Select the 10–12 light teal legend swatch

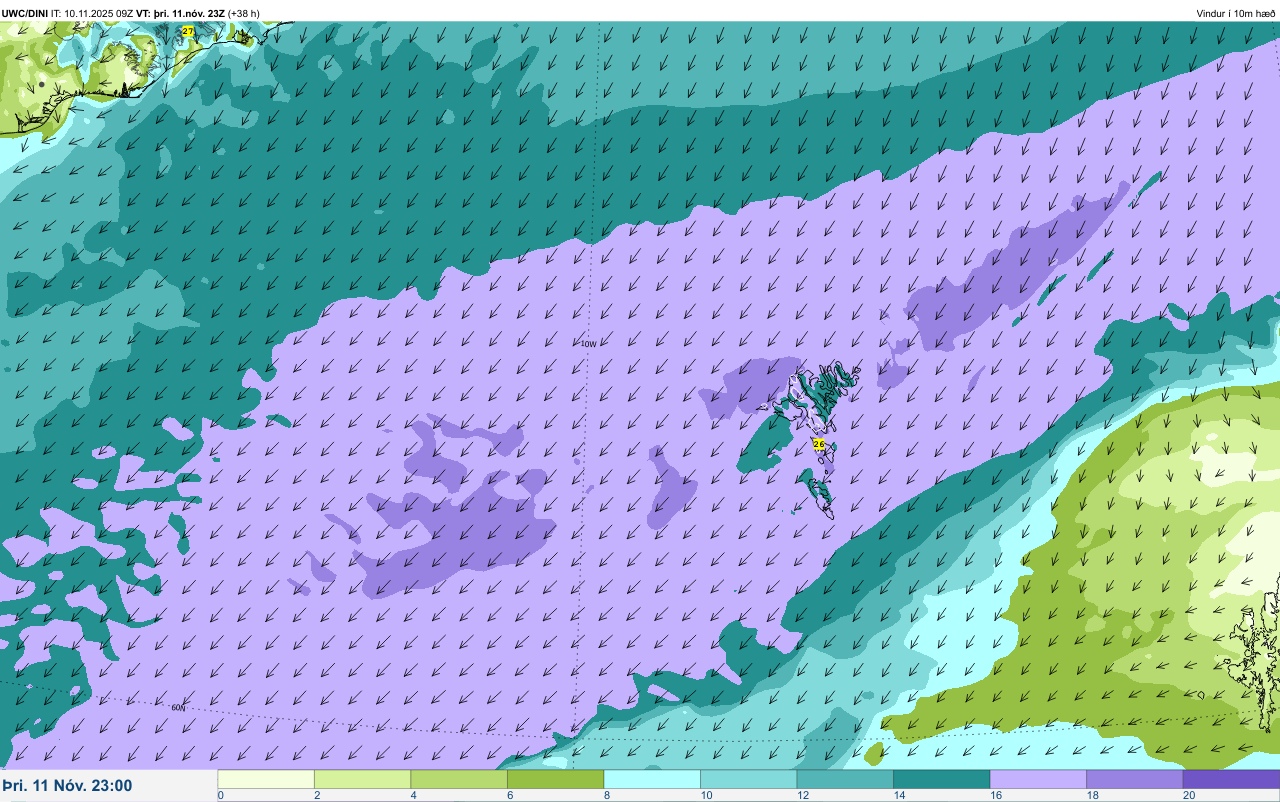point(749,779)
